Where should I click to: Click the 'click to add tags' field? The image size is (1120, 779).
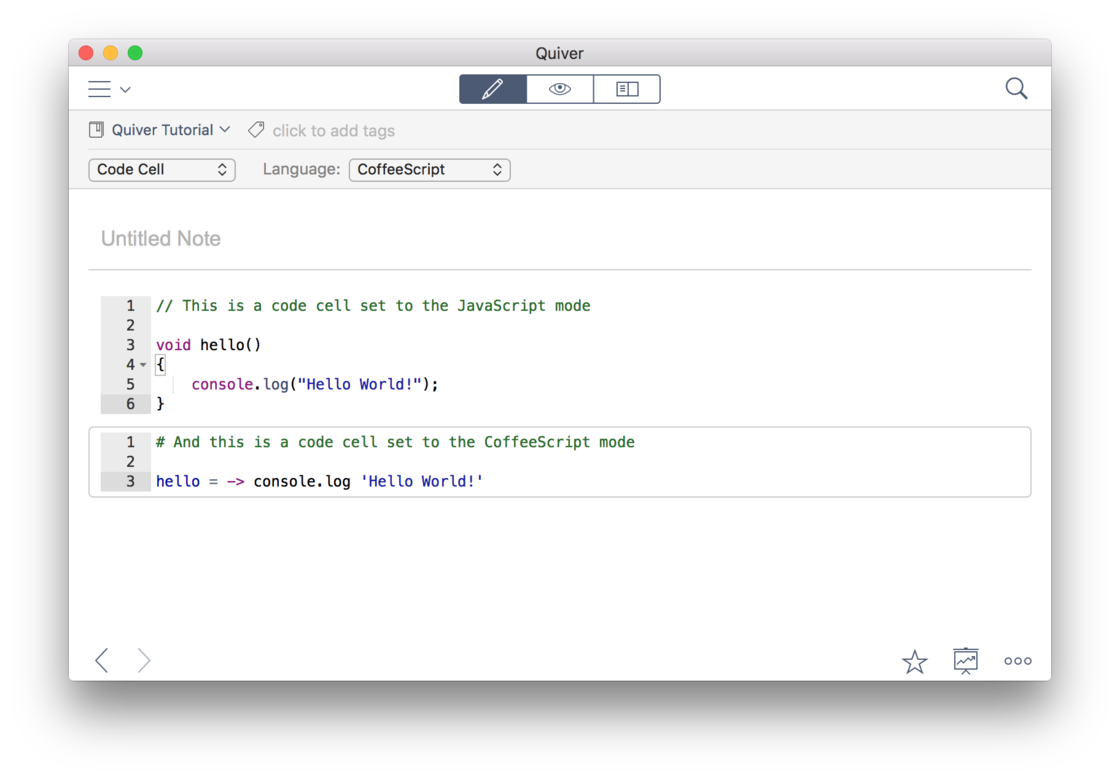pos(334,131)
